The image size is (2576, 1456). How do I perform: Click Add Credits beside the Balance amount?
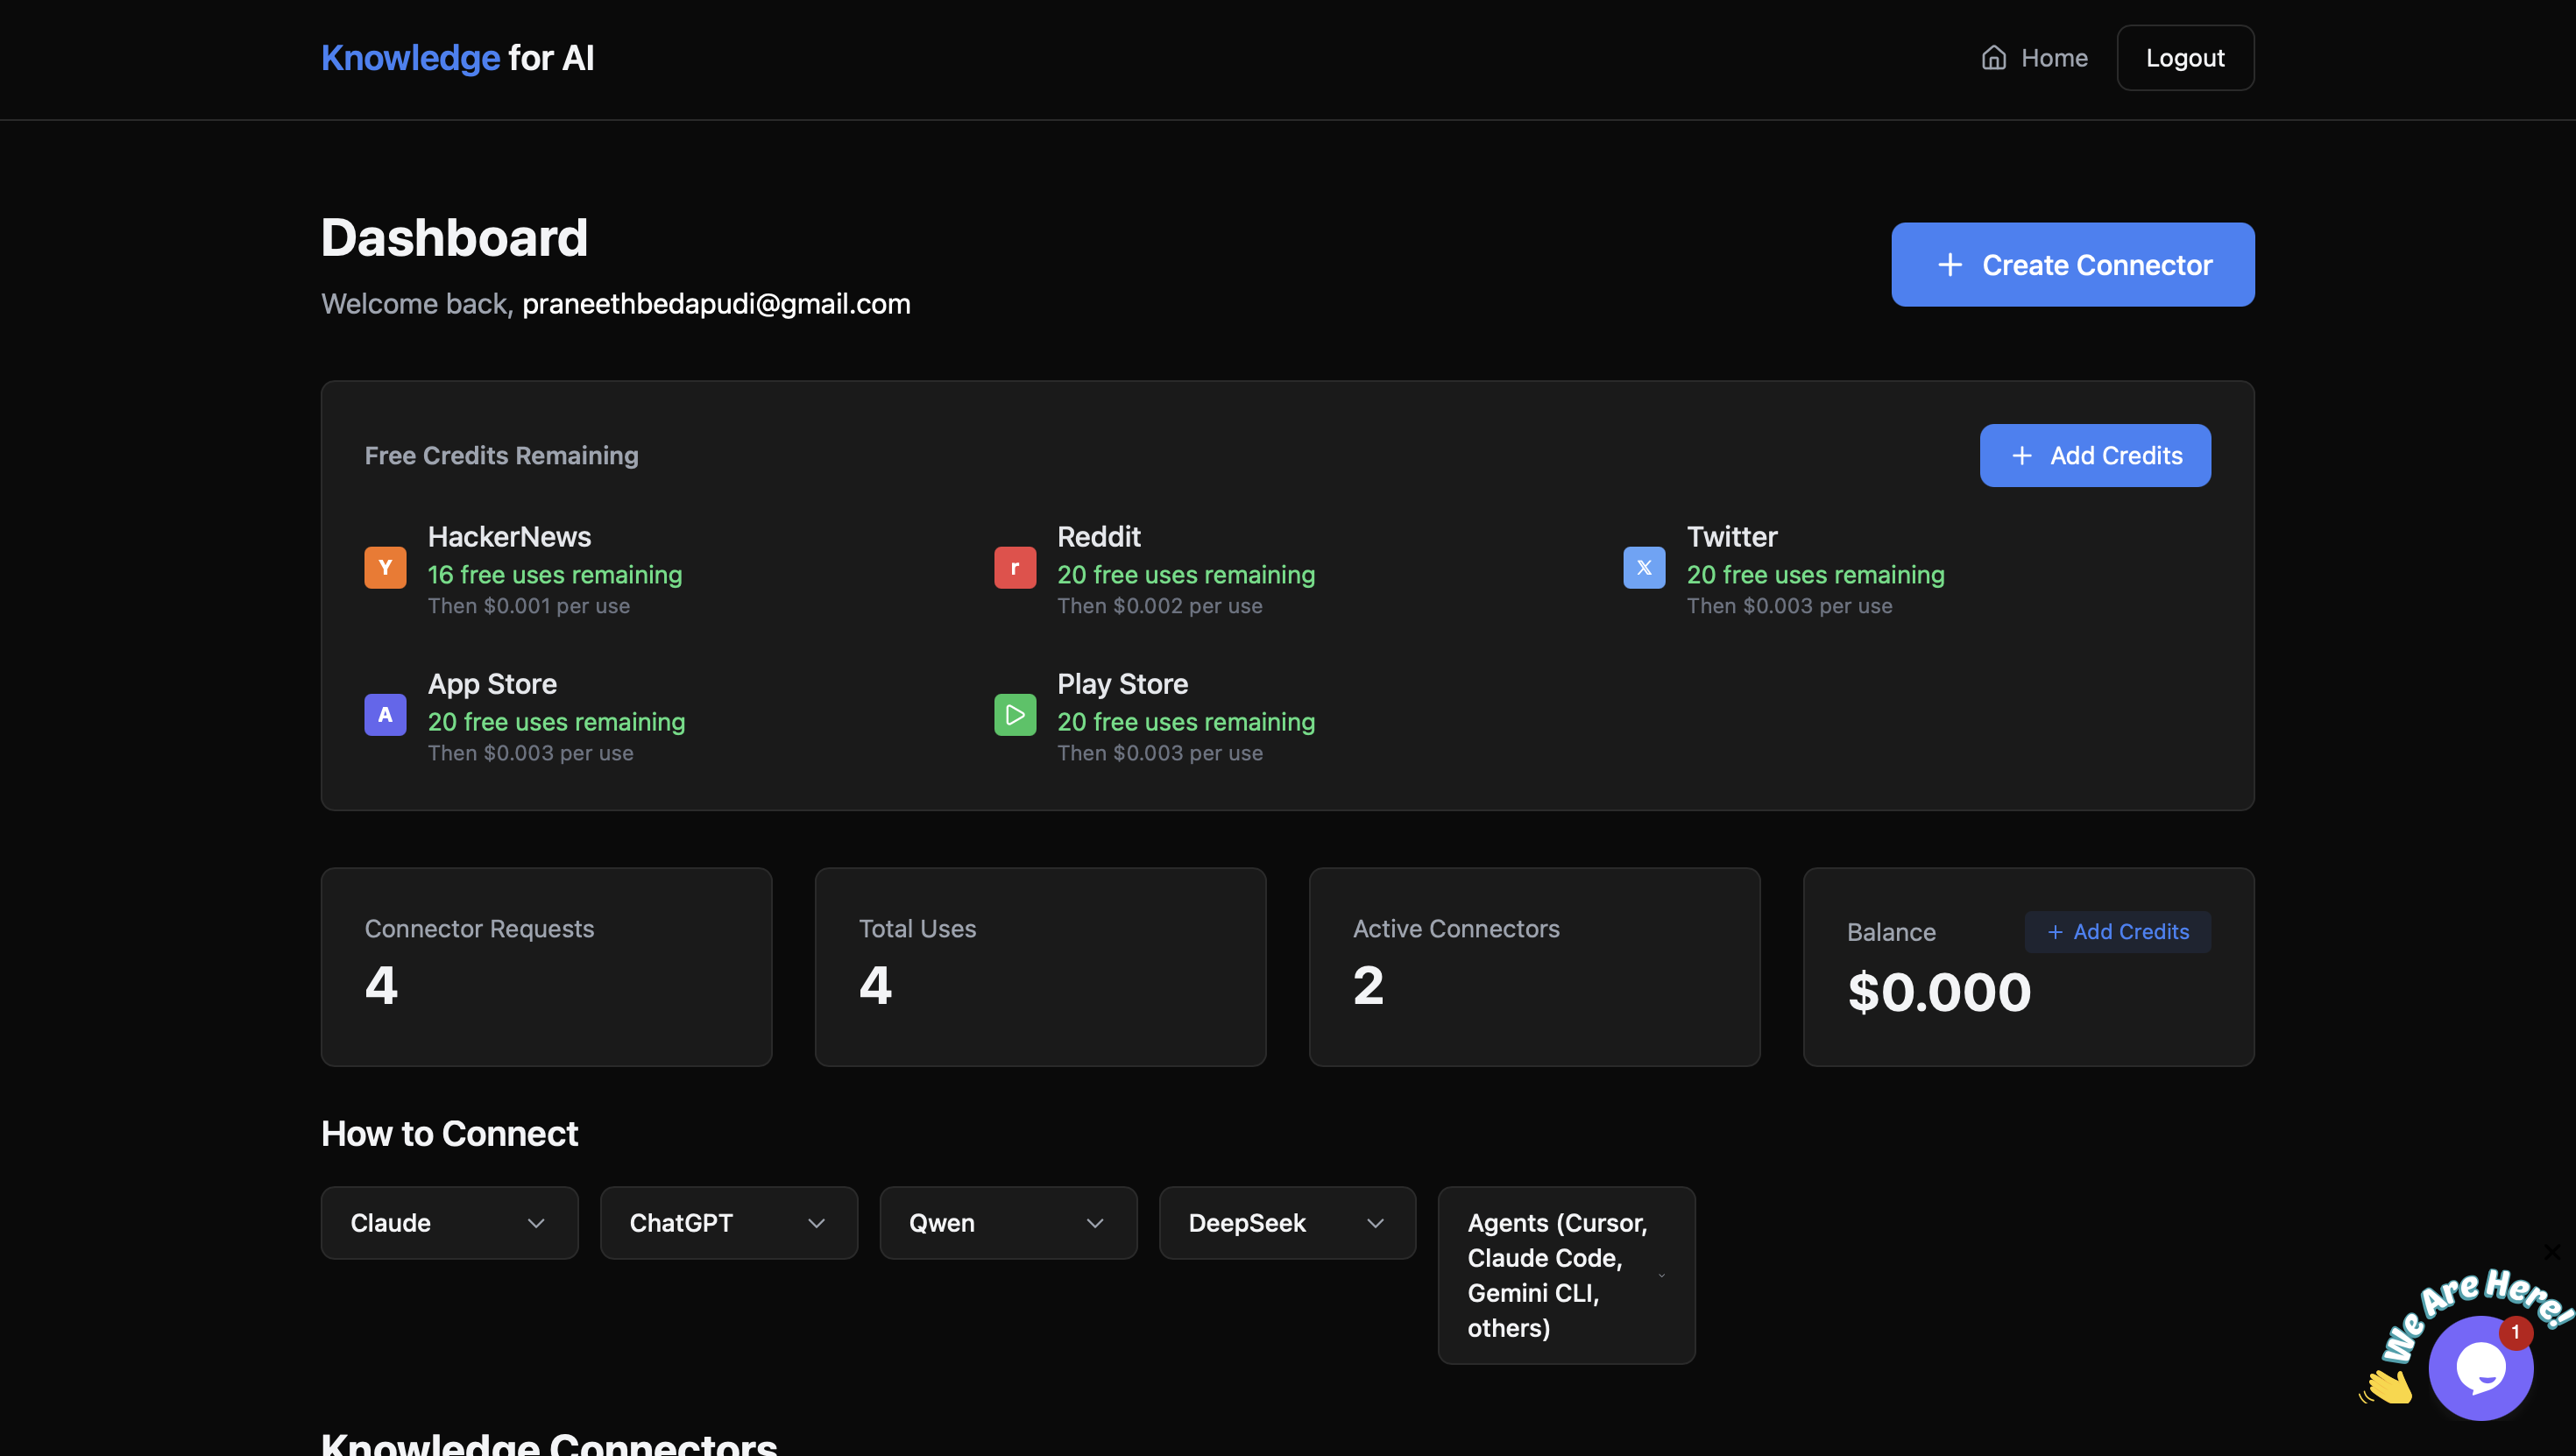(2117, 931)
